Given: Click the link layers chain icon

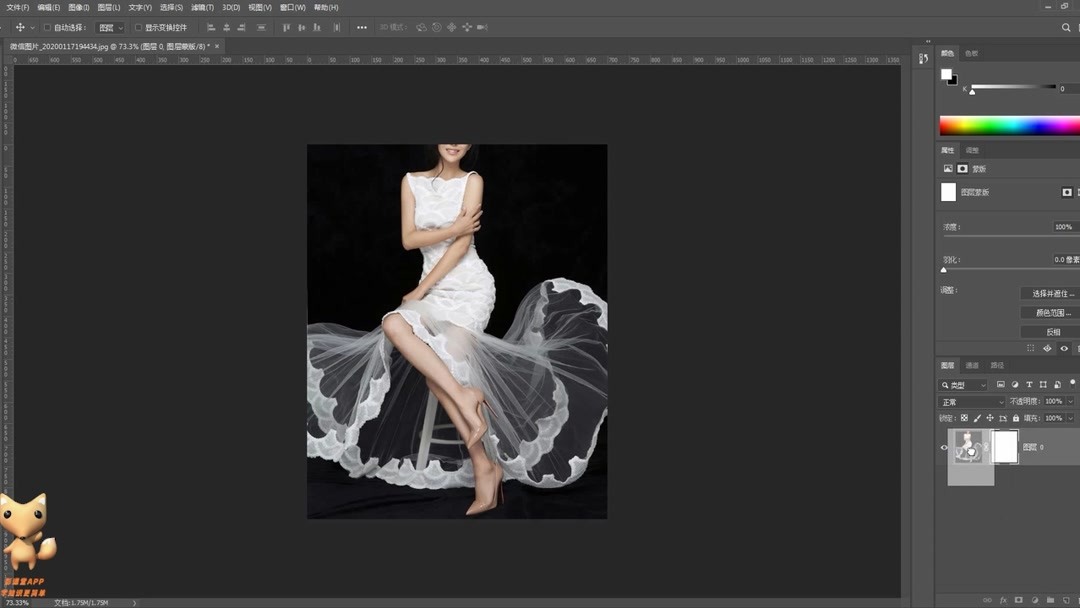Looking at the screenshot, I should [987, 600].
